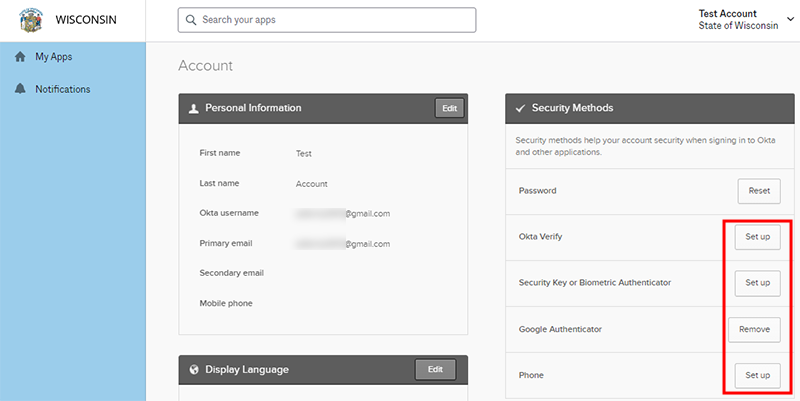Click the WISCONSIN title text in header
Screen dimensions: 800x401
tap(89, 20)
